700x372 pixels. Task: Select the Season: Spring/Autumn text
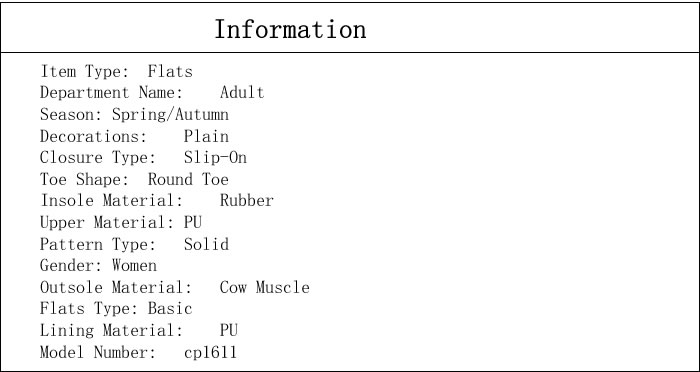tap(134, 115)
